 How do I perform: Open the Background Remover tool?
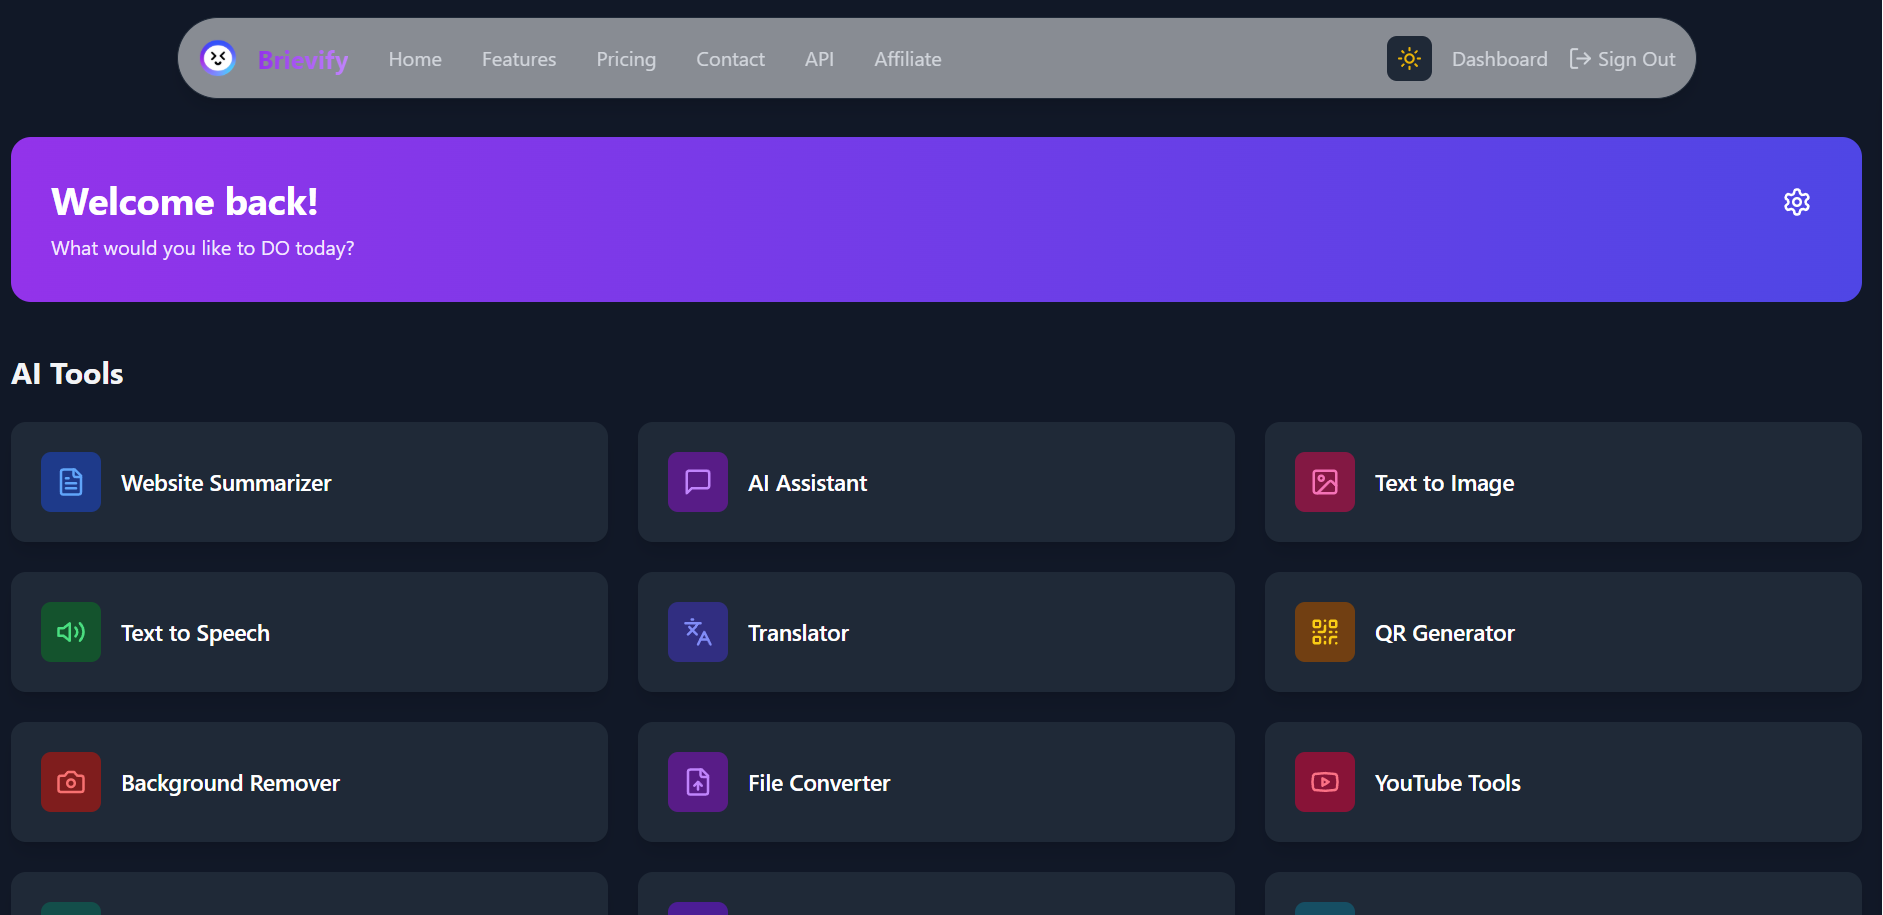tap(309, 782)
